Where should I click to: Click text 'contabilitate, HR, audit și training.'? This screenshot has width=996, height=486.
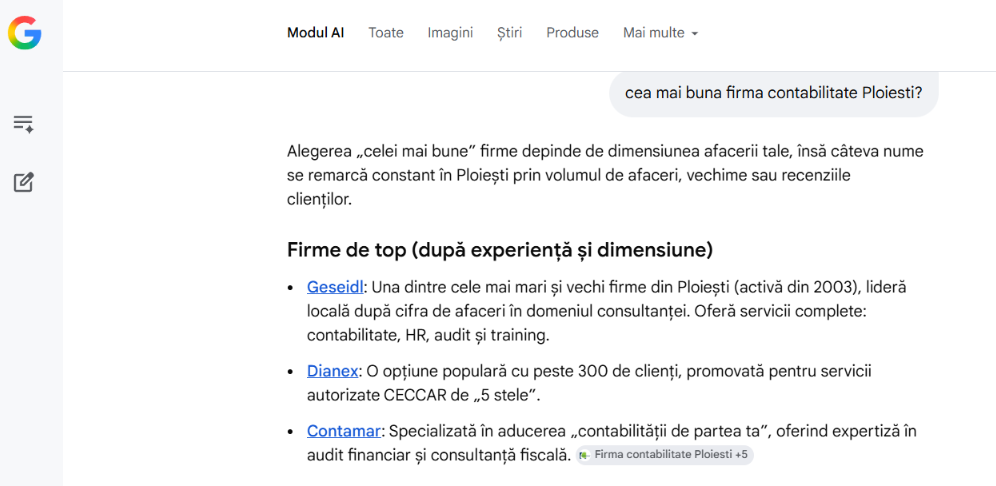pyautogui.click(x=428, y=335)
